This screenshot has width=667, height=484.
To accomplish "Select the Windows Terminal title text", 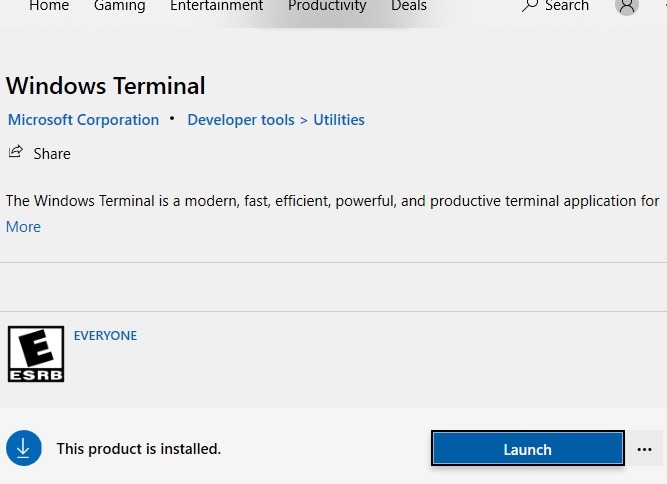I will [x=105, y=85].
